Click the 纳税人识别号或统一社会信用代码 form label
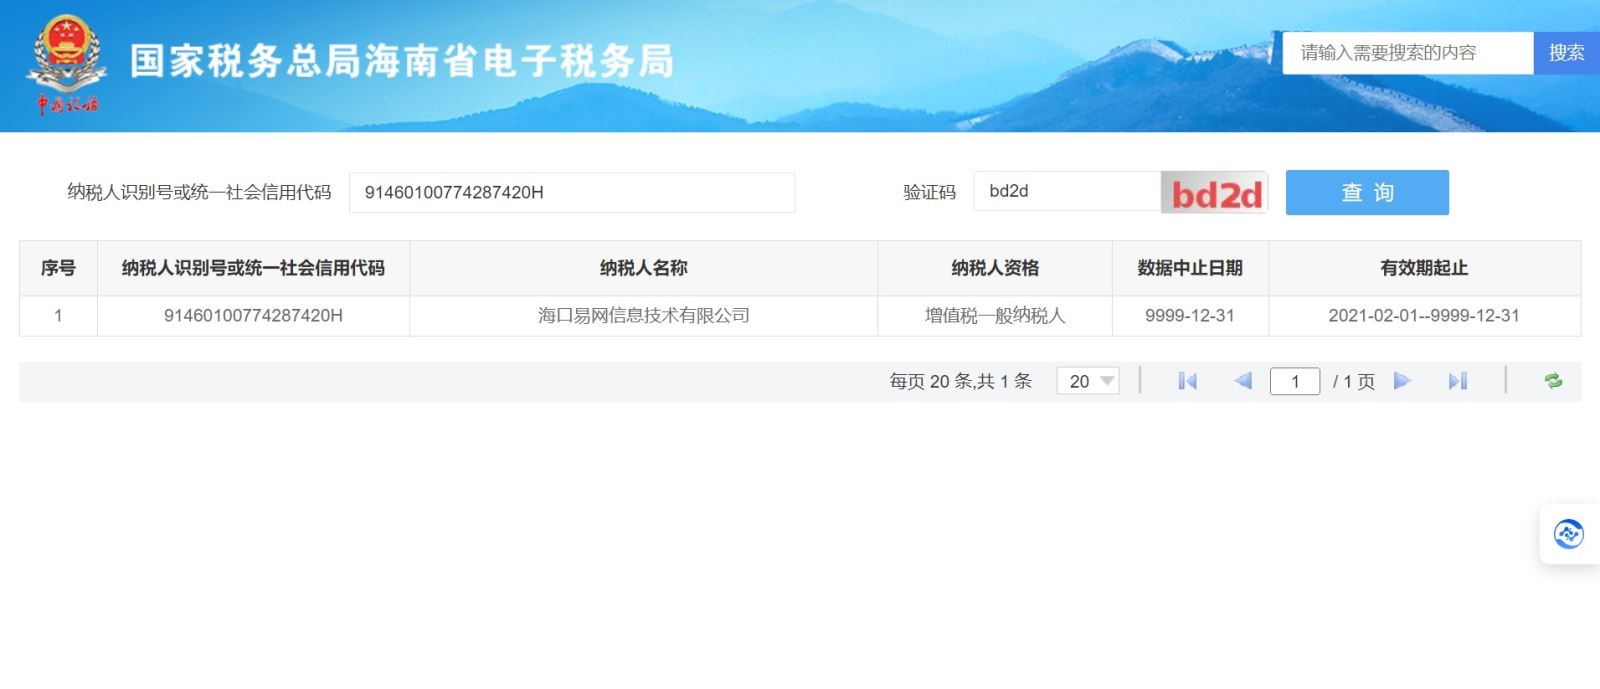Viewport: 1600px width, 689px height. [199, 192]
